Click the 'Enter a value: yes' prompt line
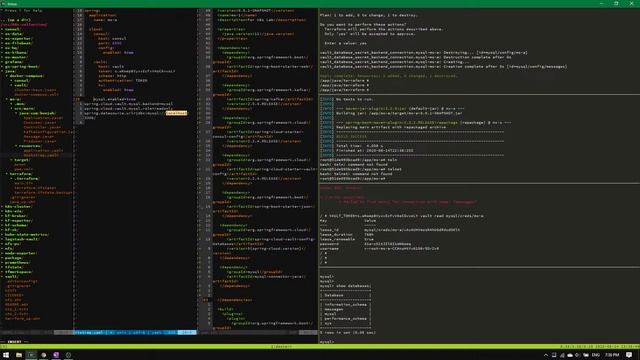The image size is (640, 360). click(x=345, y=43)
